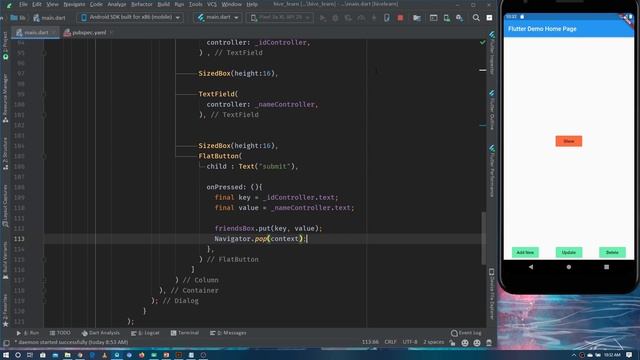
Task: Open the UTF-8 encoding selector
Action: pyautogui.click(x=410, y=342)
